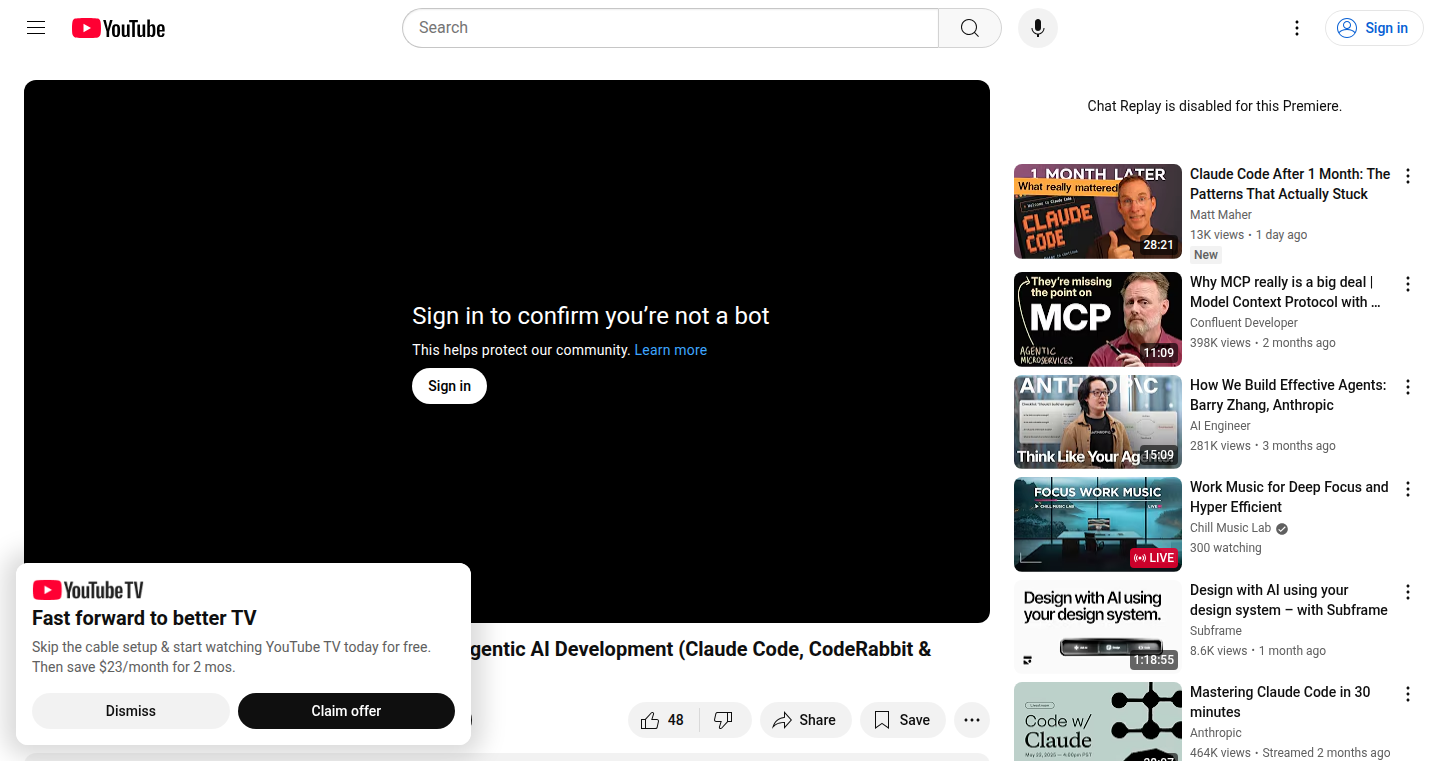This screenshot has width=1440, height=761.
Task: Open the hamburger guide menu
Action: pos(36,28)
